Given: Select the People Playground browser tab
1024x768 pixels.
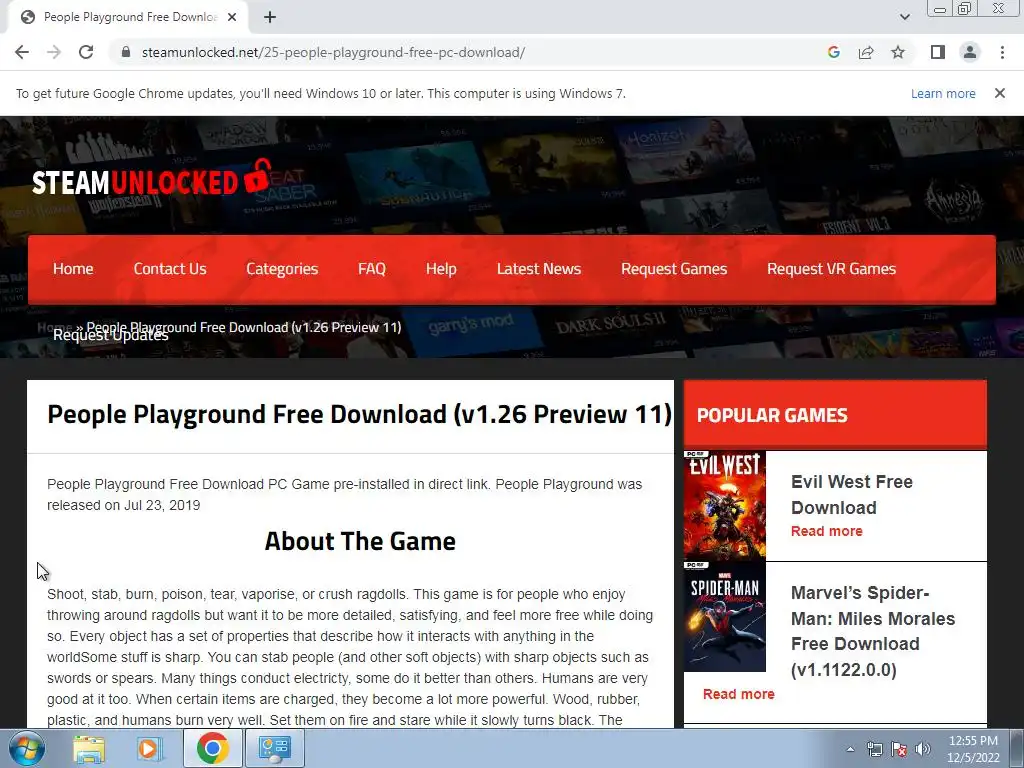Looking at the screenshot, I should [x=127, y=18].
